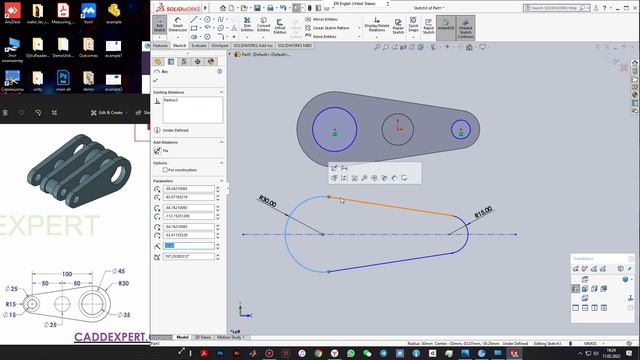
Task: Open Display/Delete Relations tool
Action: (377, 24)
